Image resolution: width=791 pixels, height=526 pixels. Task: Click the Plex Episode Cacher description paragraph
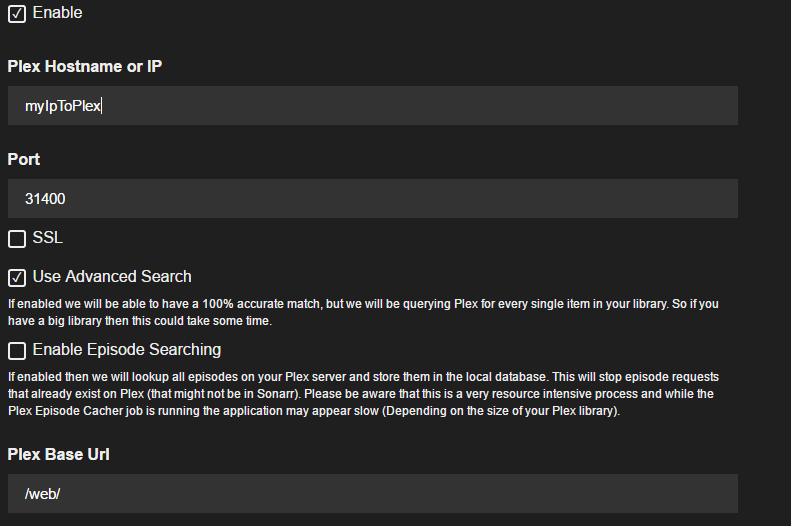point(363,394)
